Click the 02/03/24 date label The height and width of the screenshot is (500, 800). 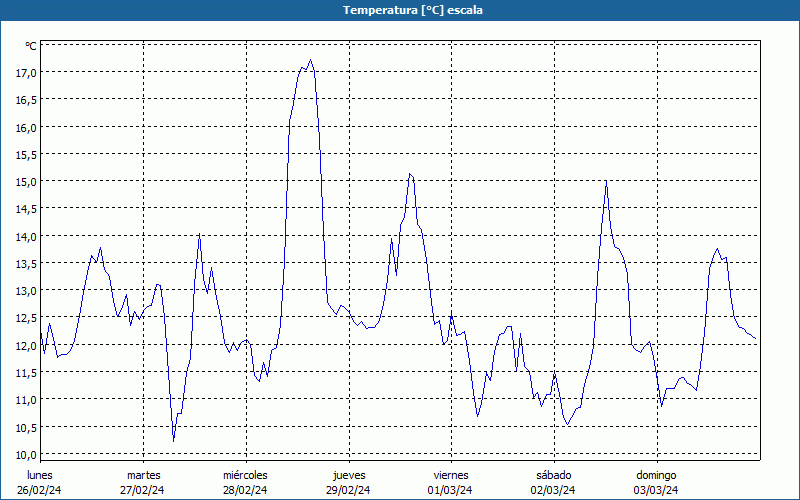click(x=553, y=490)
